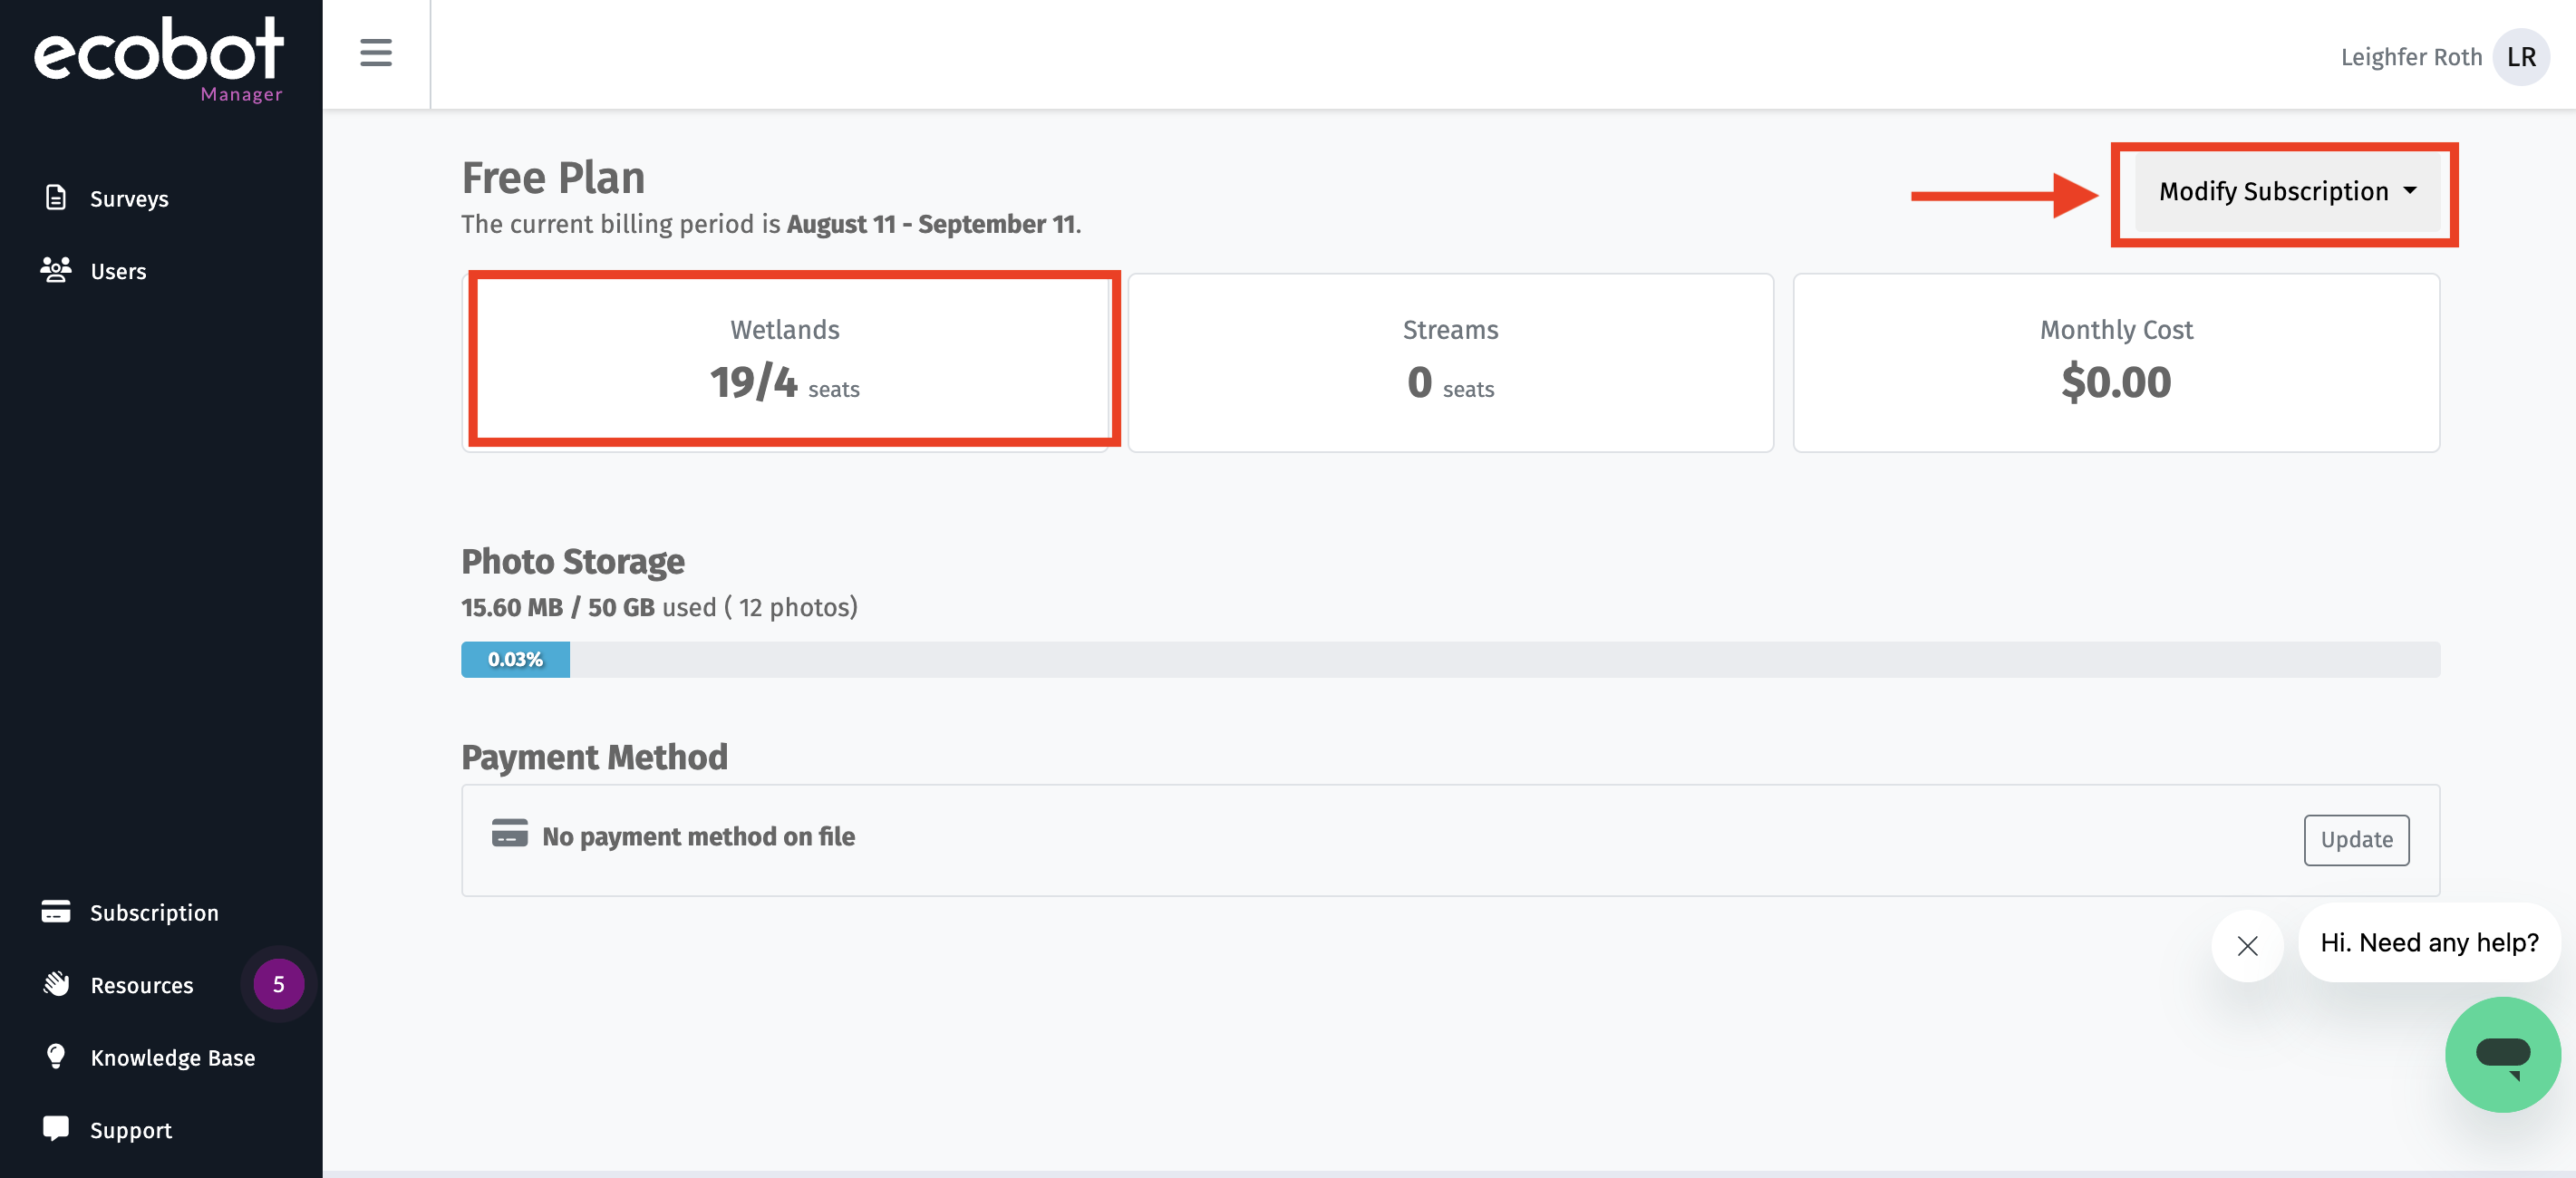2576x1178 pixels.
Task: Click the Surveys document icon
Action: coord(56,197)
